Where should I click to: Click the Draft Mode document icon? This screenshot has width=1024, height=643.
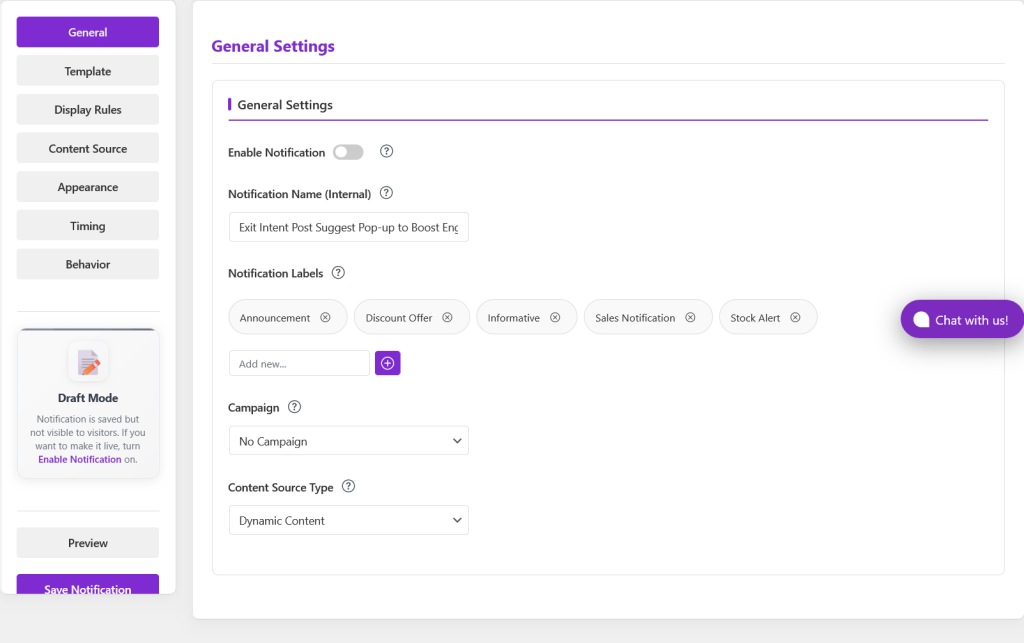click(88, 362)
